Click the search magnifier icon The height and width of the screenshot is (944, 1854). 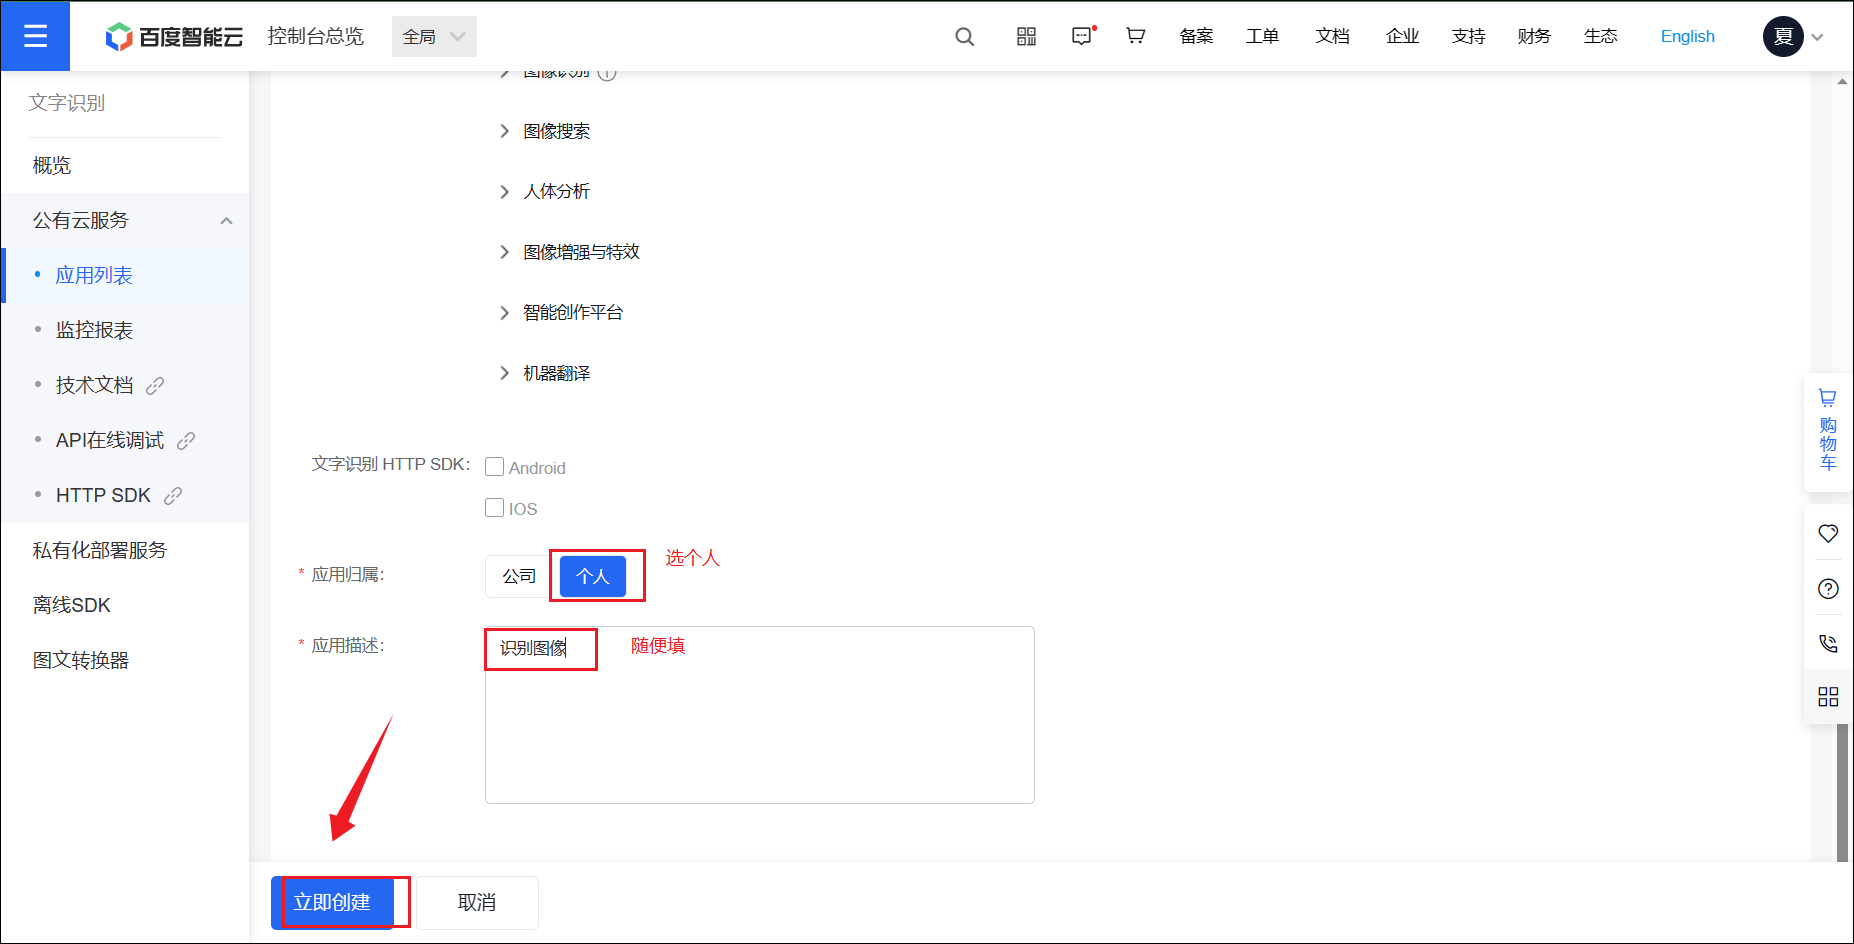[964, 37]
